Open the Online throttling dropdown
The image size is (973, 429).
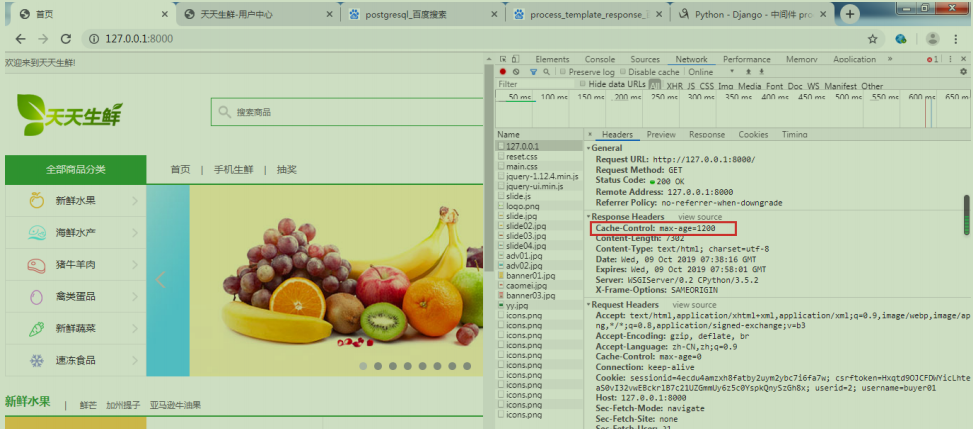tap(711, 72)
